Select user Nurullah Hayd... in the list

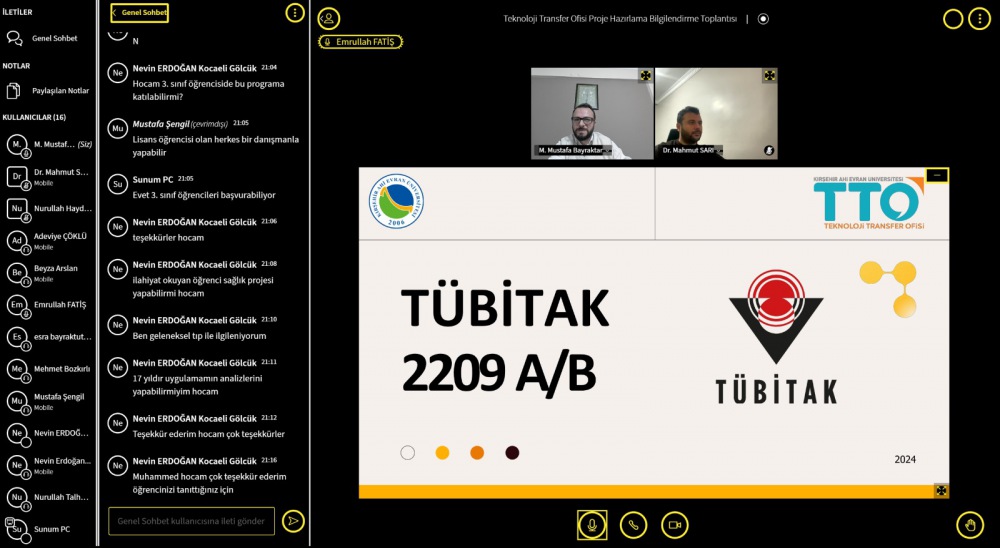(49, 209)
